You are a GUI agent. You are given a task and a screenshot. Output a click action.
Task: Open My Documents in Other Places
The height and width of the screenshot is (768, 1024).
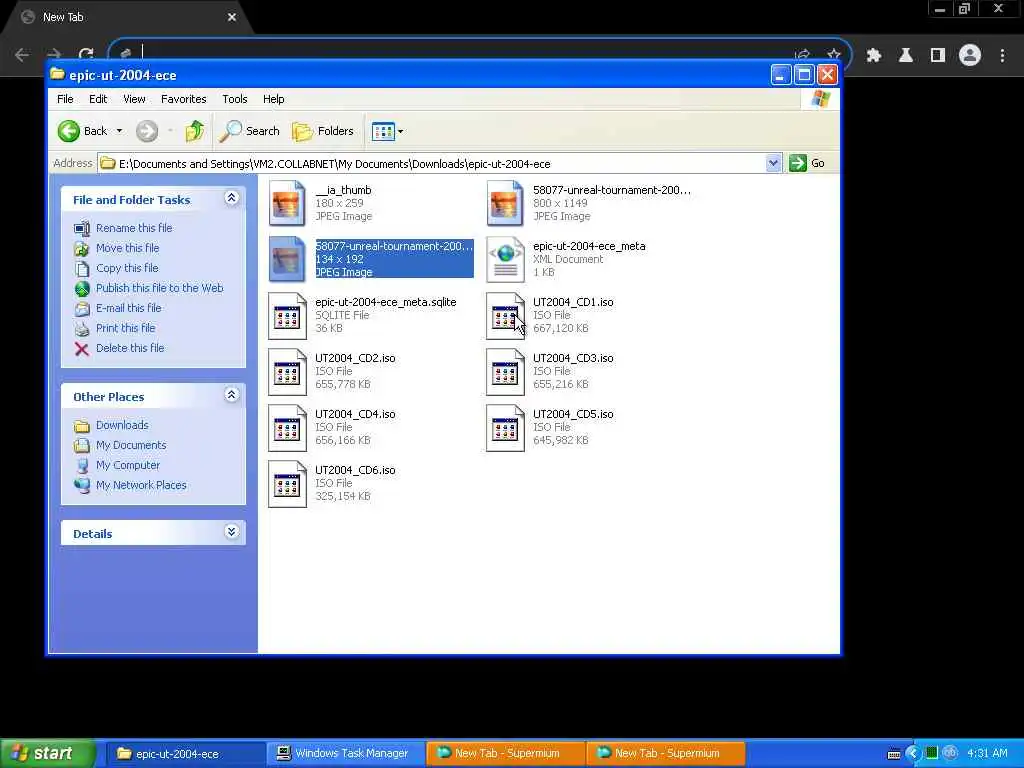131,445
